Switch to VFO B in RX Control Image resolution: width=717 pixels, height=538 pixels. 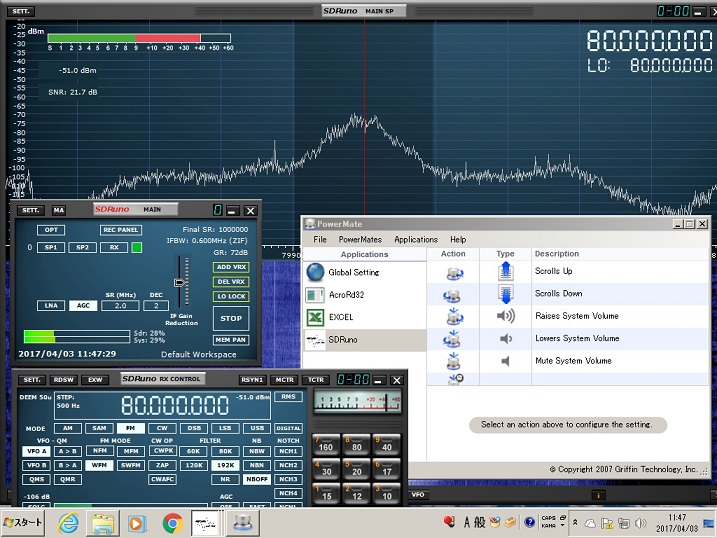coord(37,465)
